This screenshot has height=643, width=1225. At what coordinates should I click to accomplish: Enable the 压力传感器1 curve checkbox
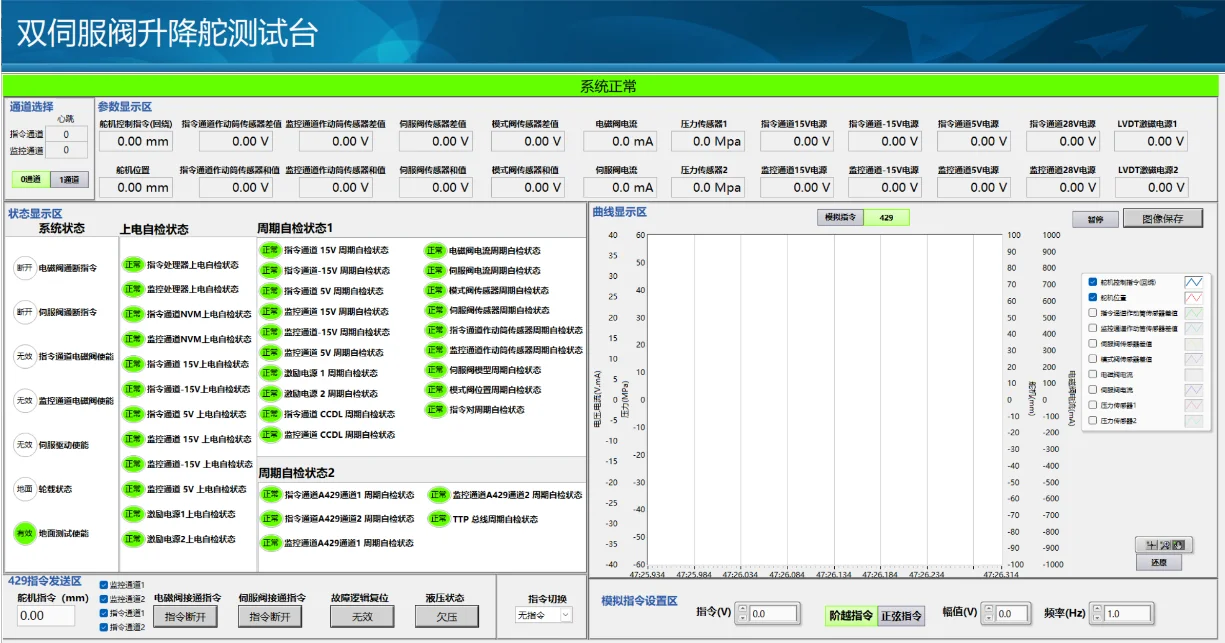1093,405
